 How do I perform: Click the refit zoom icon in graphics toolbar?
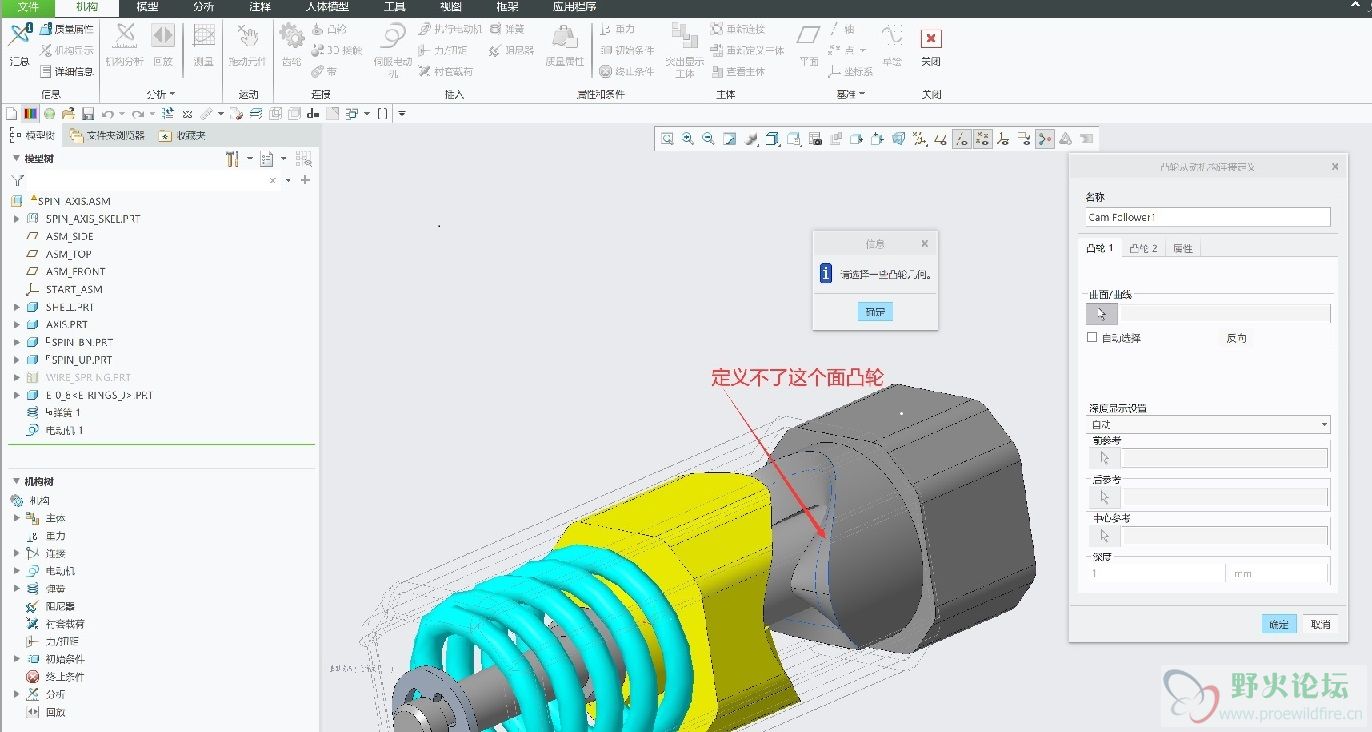pos(667,139)
